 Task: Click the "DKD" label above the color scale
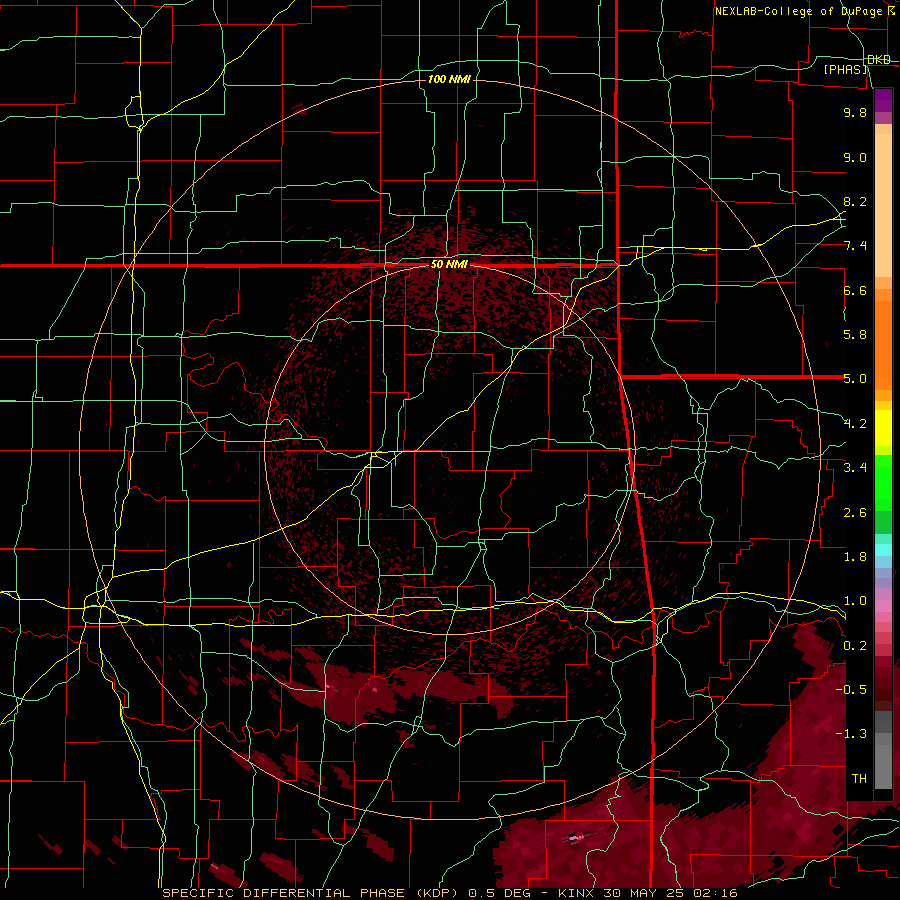click(x=879, y=60)
